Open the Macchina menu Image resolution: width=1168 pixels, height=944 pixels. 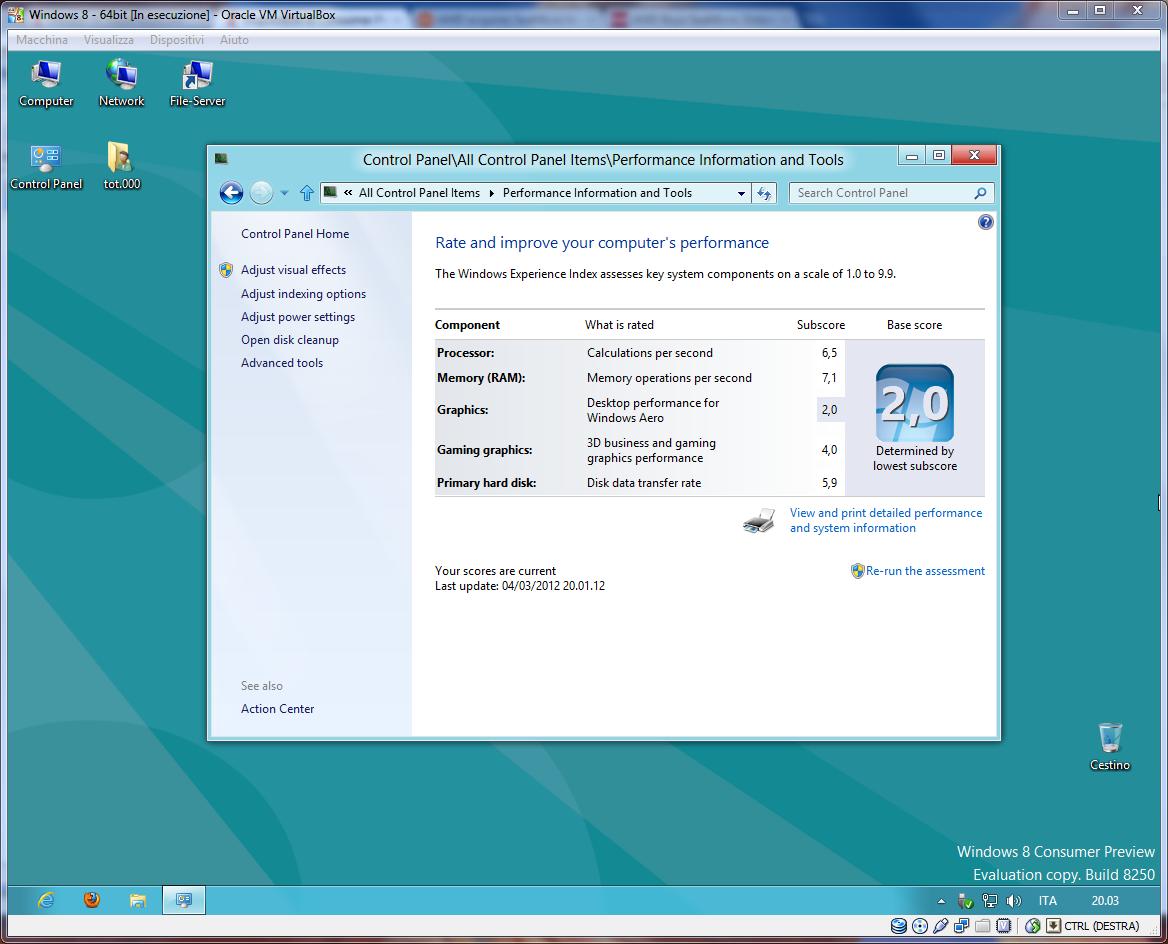click(x=42, y=40)
